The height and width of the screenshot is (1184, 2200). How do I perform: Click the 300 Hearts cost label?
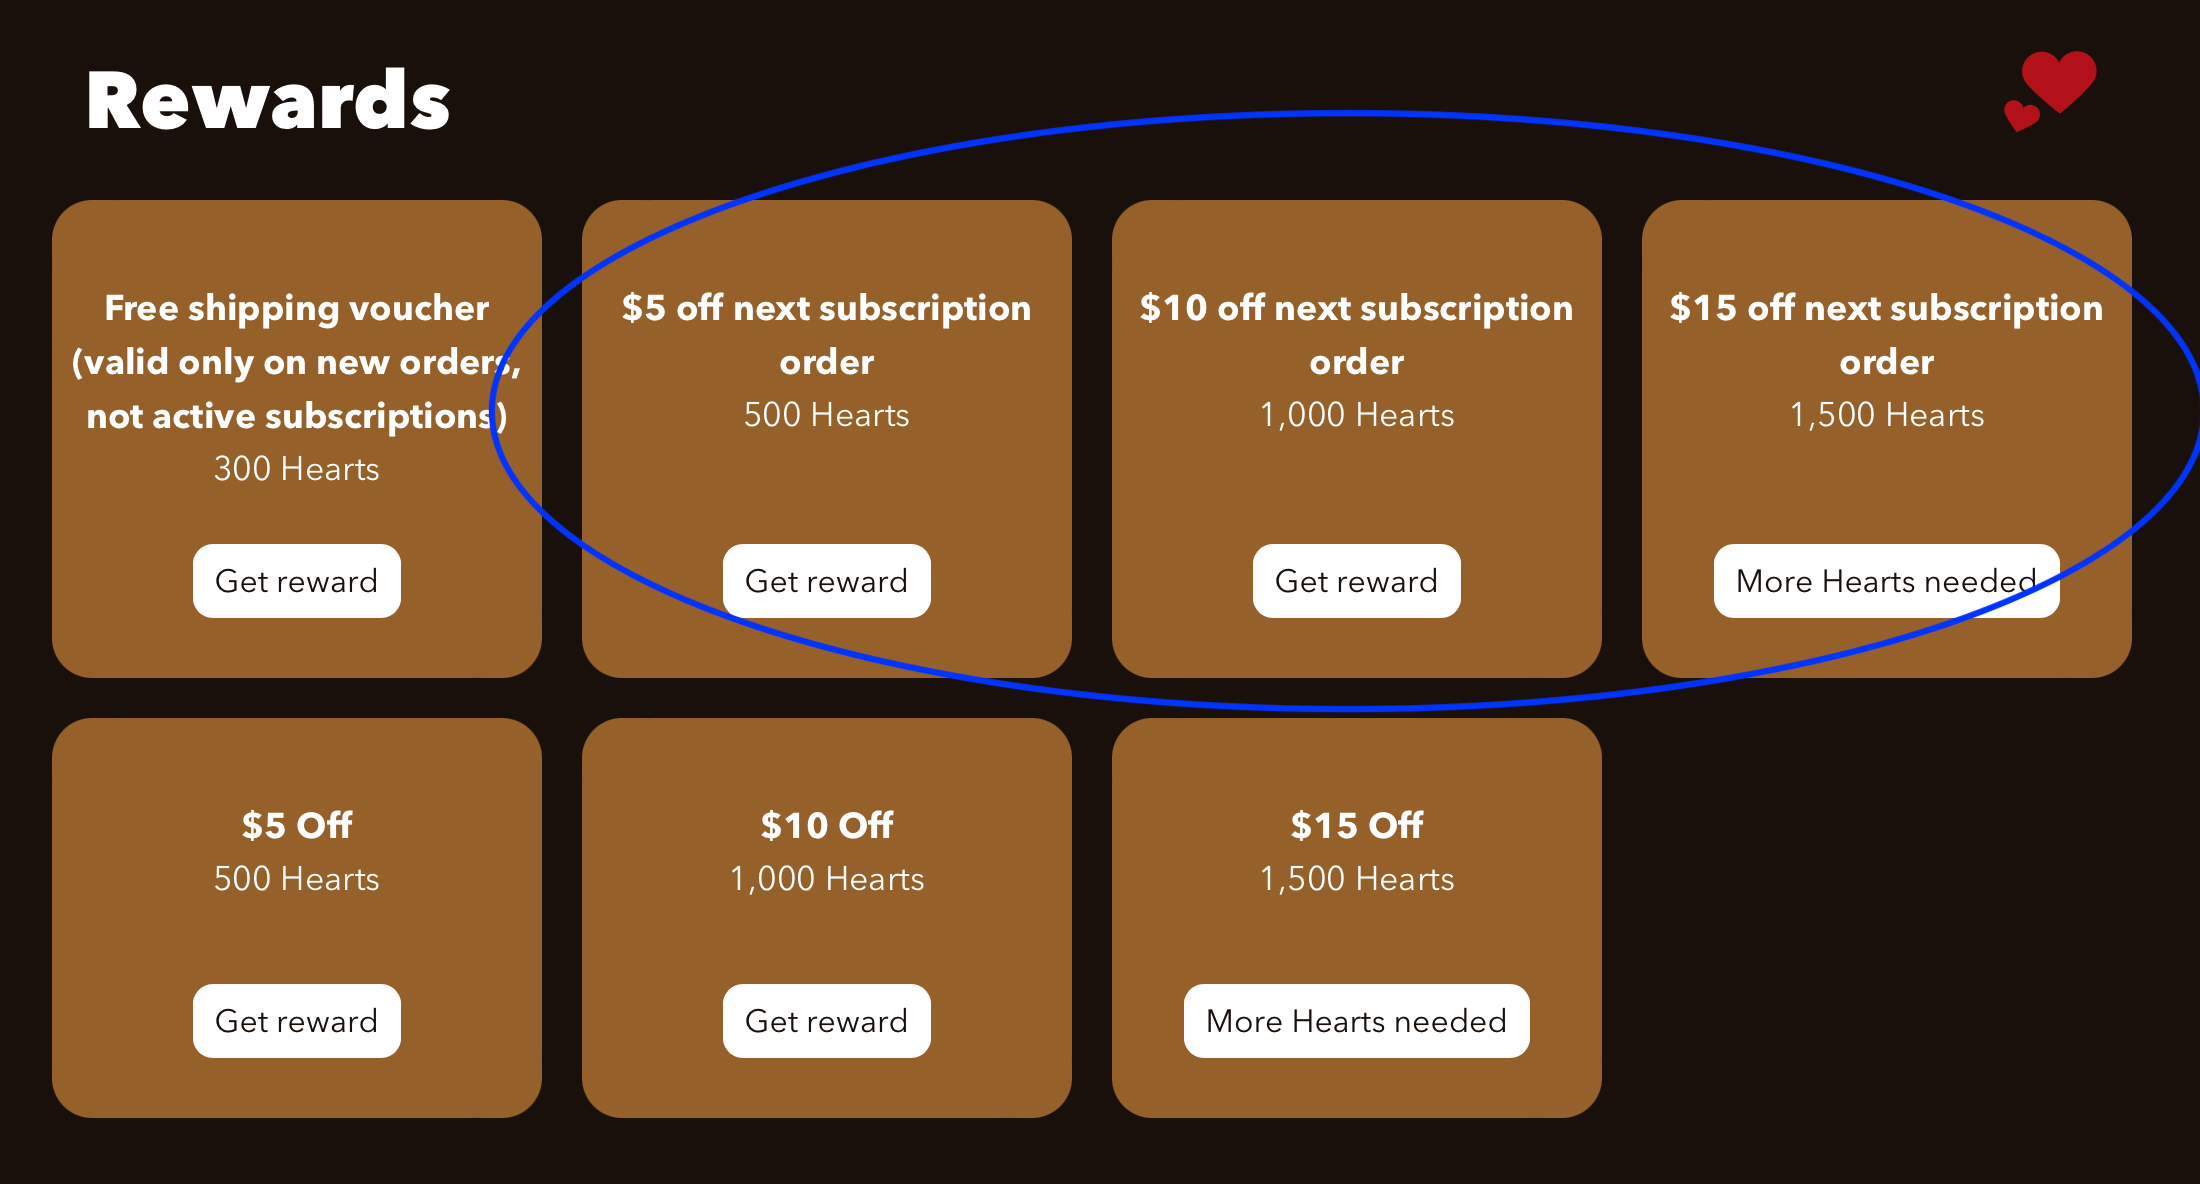(297, 469)
